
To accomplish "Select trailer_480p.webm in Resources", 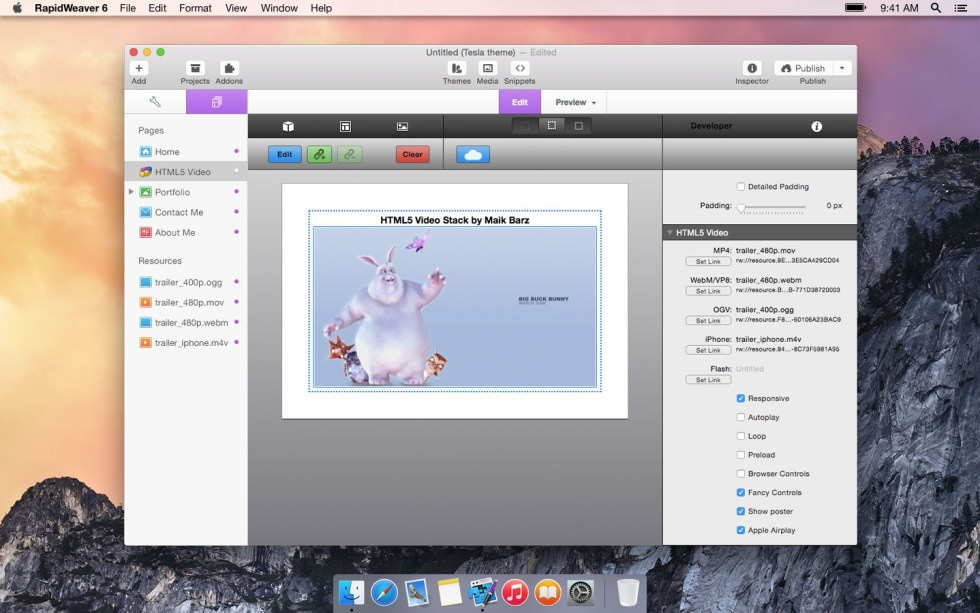I will click(x=186, y=322).
